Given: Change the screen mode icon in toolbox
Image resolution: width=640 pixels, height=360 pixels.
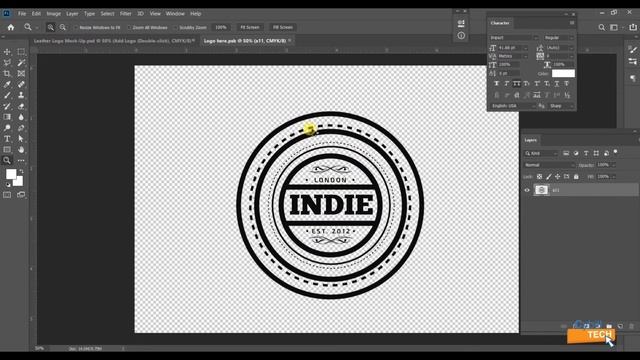Looking at the screenshot, I should [x=21, y=195].
